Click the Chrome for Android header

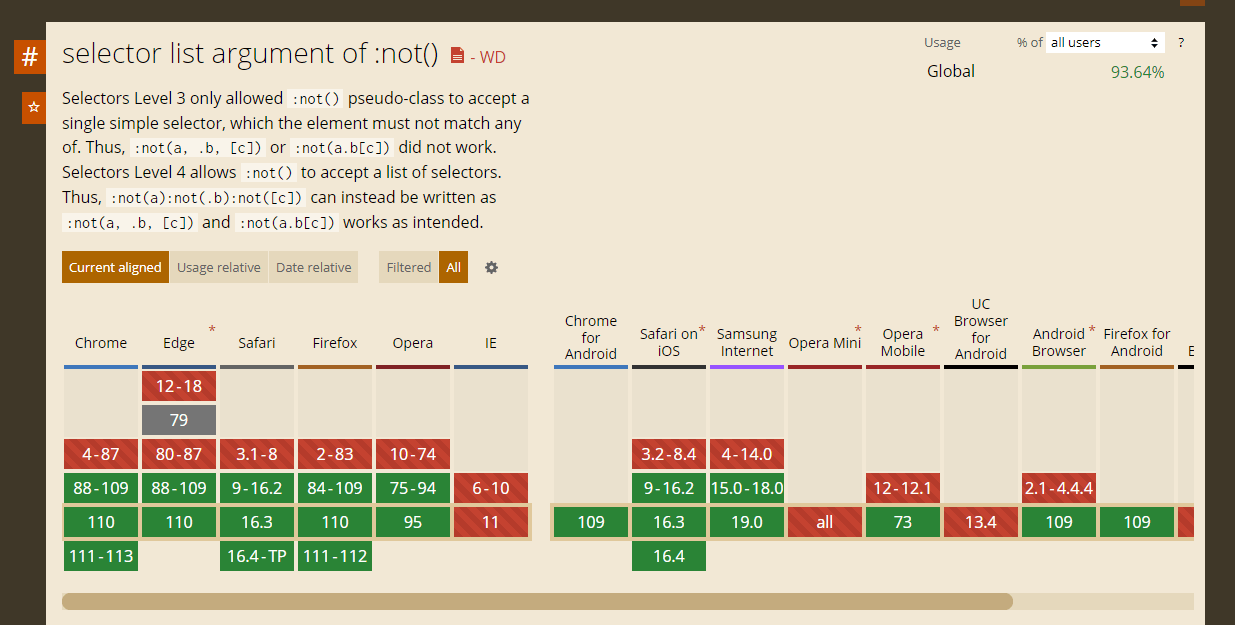click(x=591, y=337)
